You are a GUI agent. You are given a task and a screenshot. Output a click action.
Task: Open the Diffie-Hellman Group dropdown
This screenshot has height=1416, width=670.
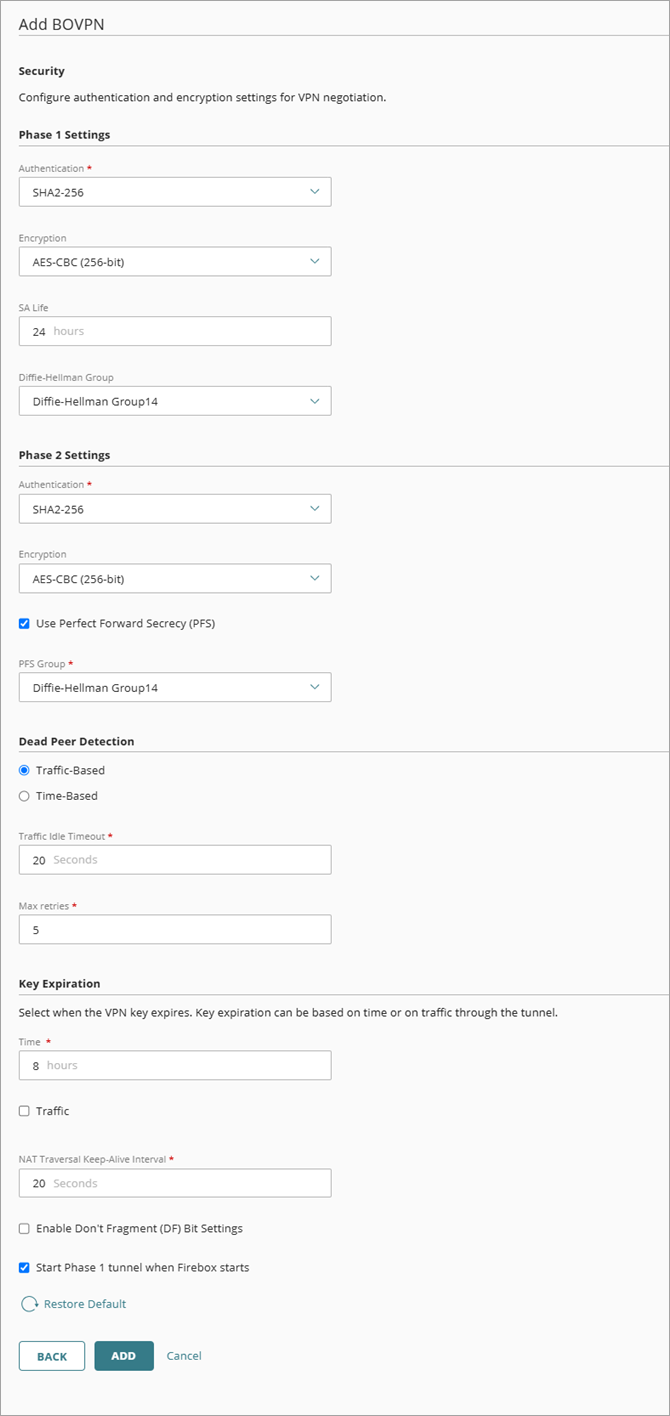(x=317, y=400)
